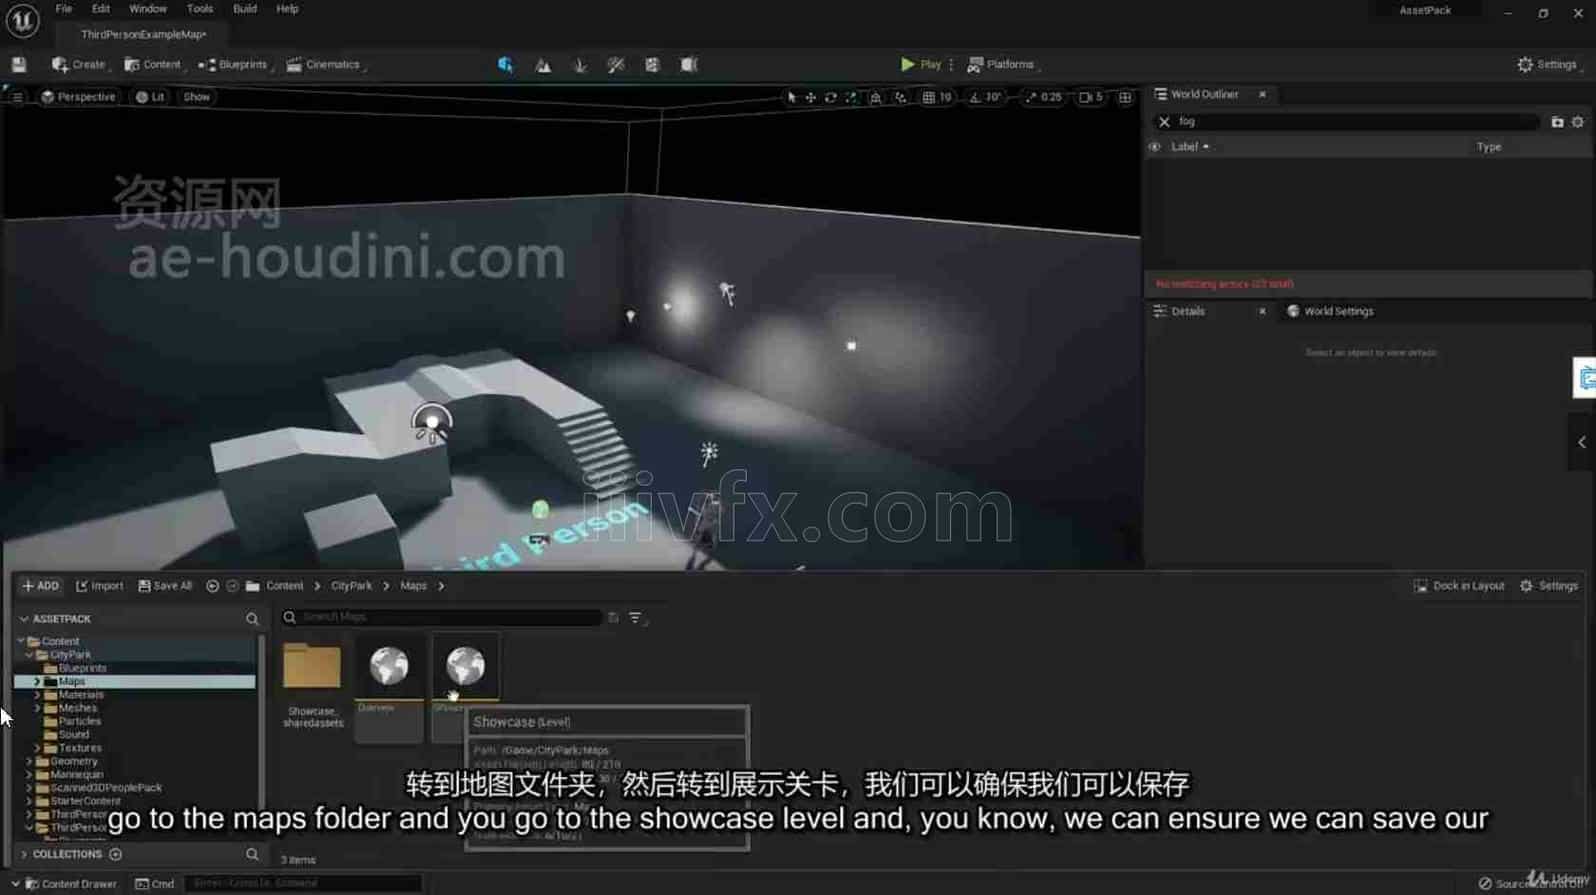1596x895 pixels.
Task: Click Import in the Content Browser
Action: [100, 586]
